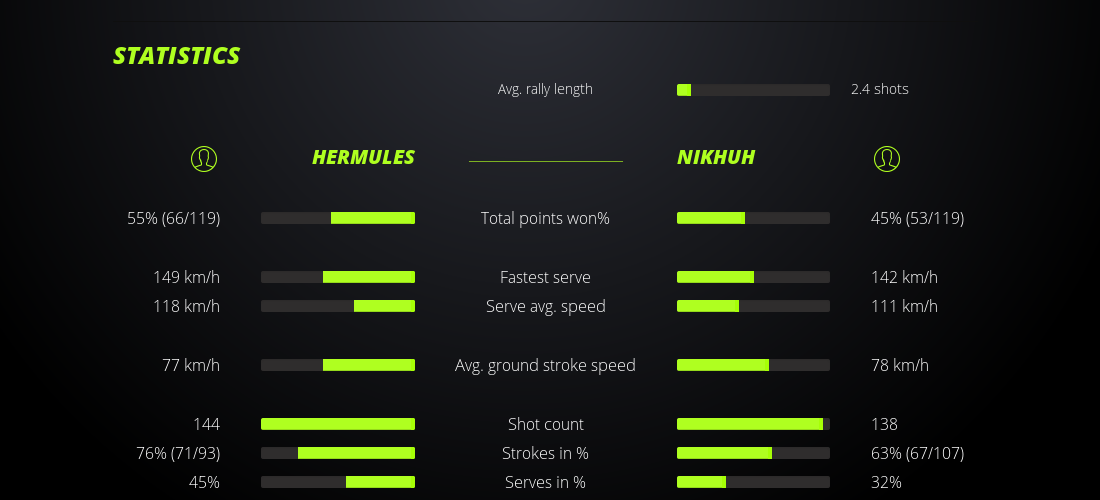Select the Serves in % label
1100x500 pixels.
tap(545, 482)
